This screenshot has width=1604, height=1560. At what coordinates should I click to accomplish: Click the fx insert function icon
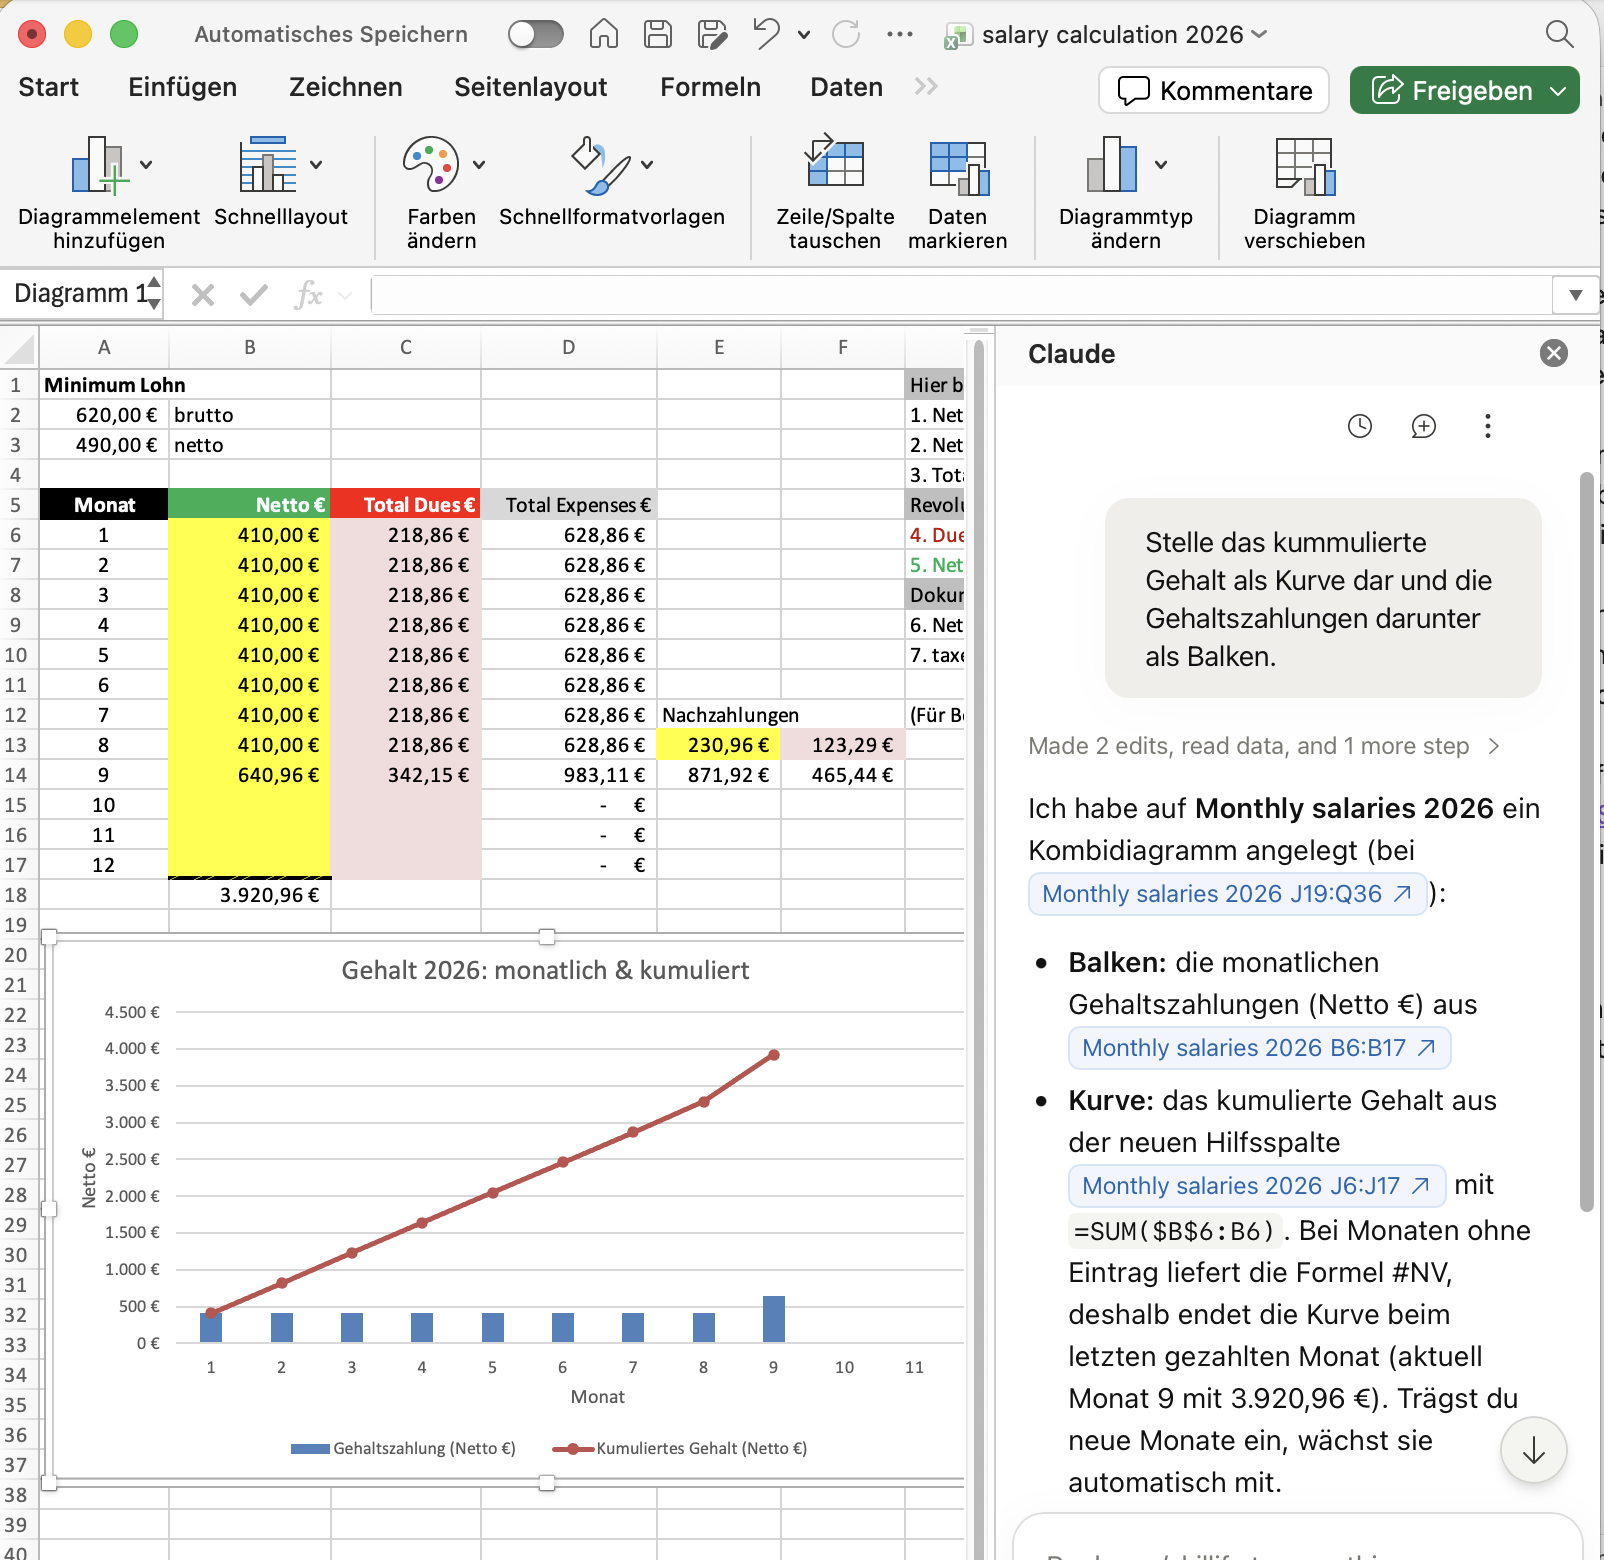[308, 295]
